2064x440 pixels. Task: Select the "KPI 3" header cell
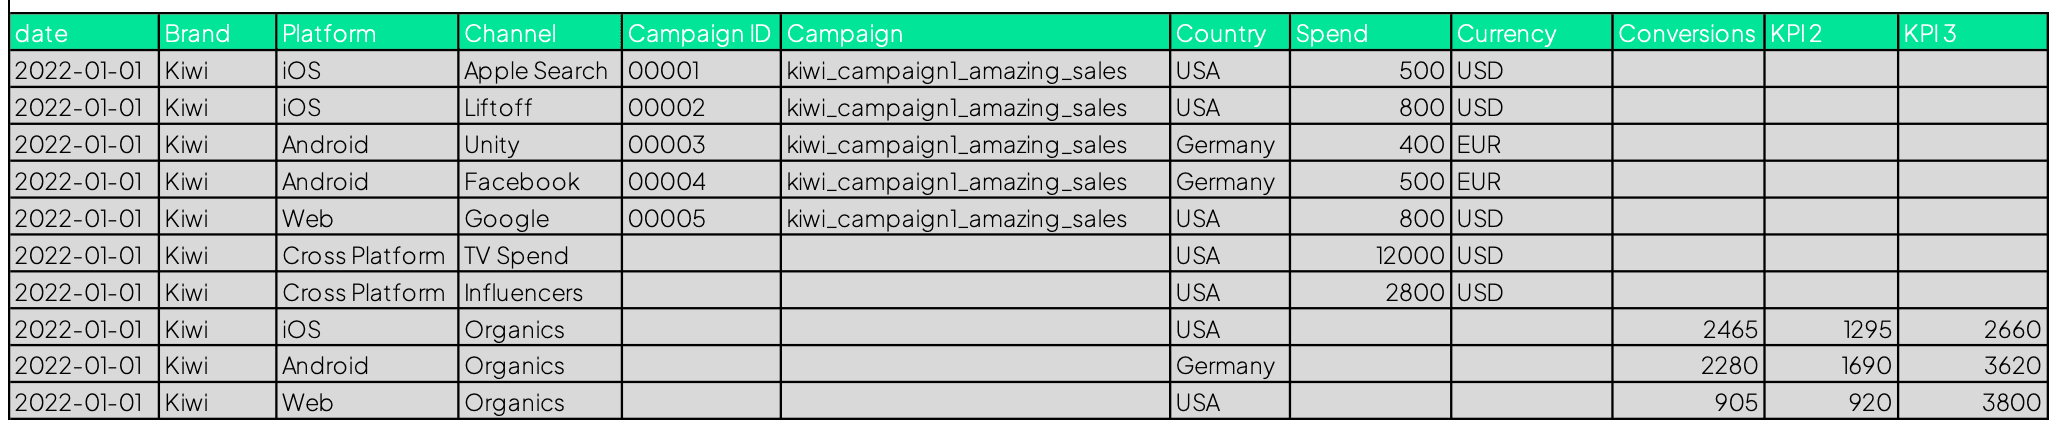[x=1972, y=33]
